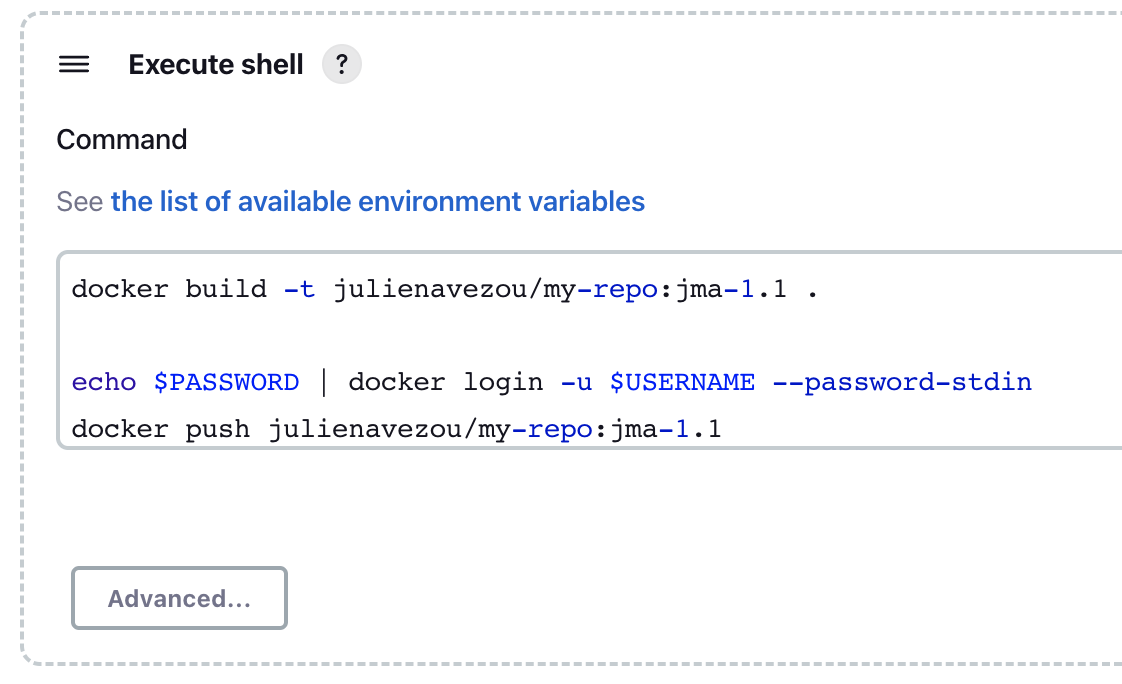Click the Advanced... button
Image resolution: width=1122 pixels, height=684 pixels.
(x=179, y=598)
